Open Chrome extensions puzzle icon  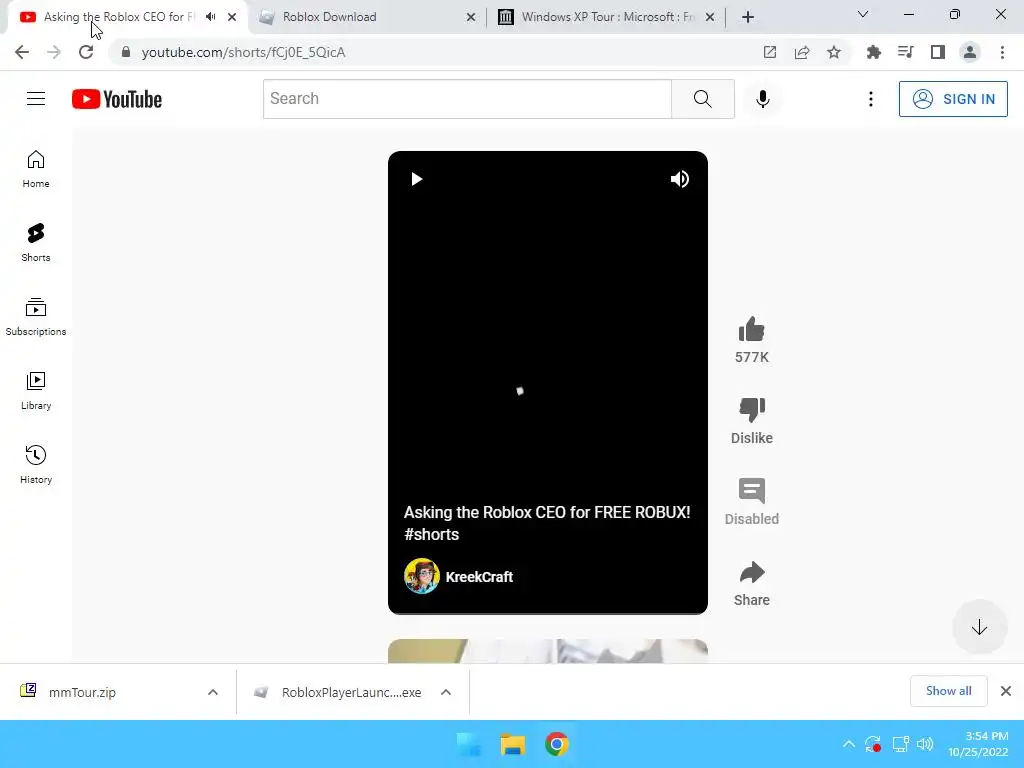point(874,52)
